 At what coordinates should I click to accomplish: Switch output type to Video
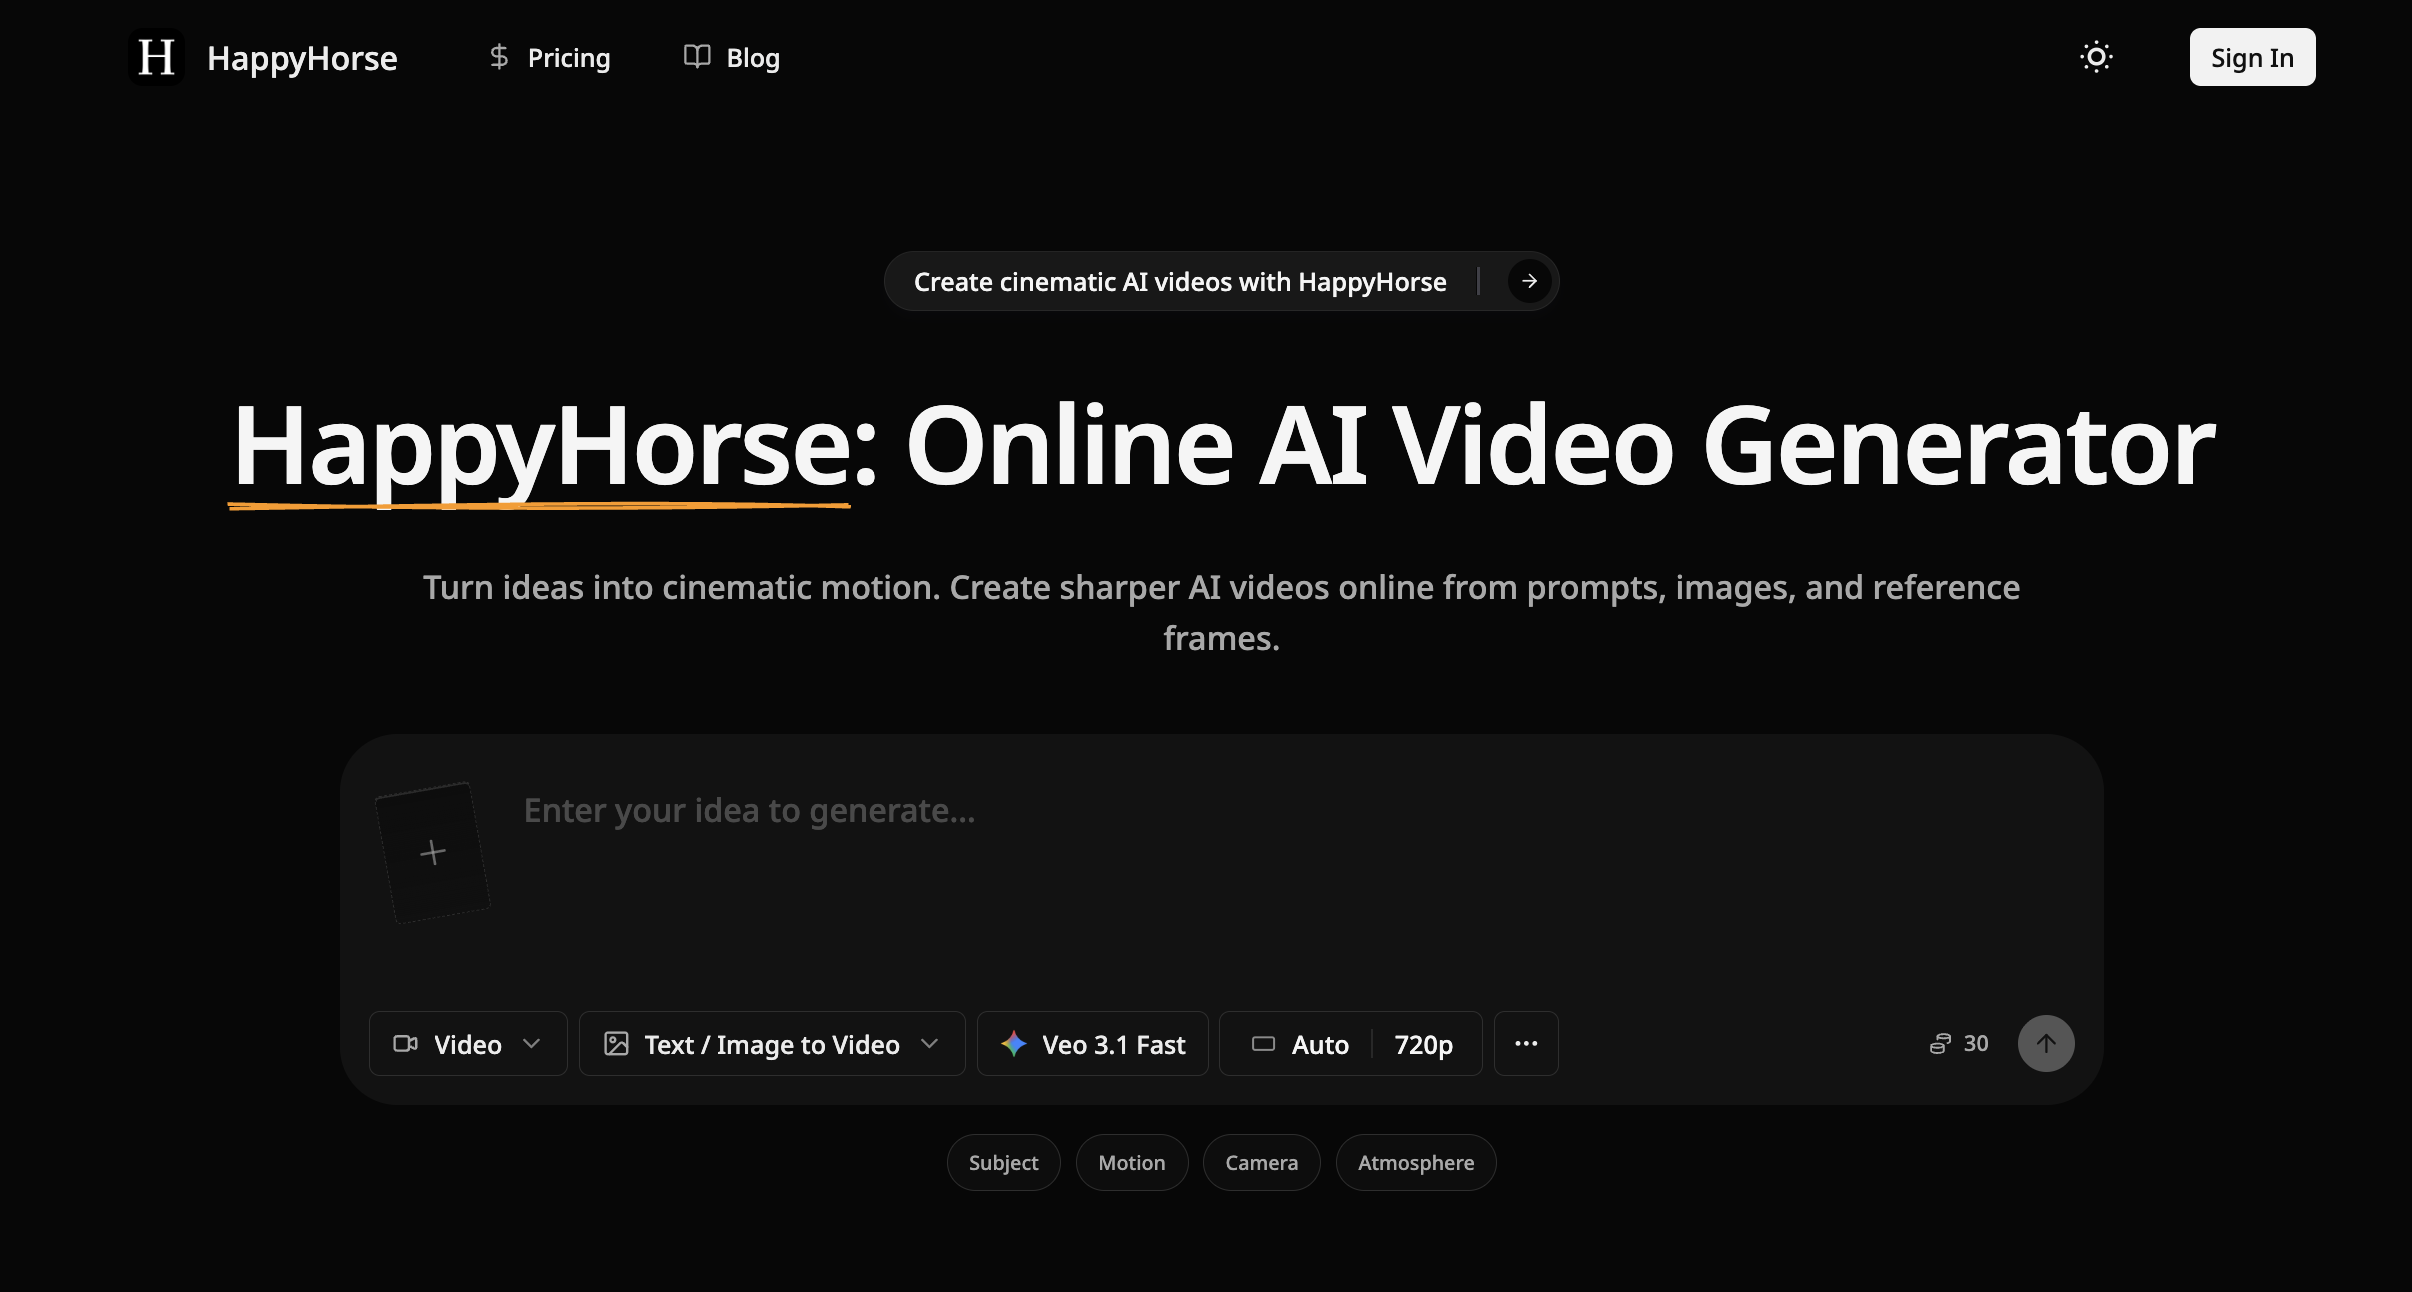click(x=466, y=1044)
